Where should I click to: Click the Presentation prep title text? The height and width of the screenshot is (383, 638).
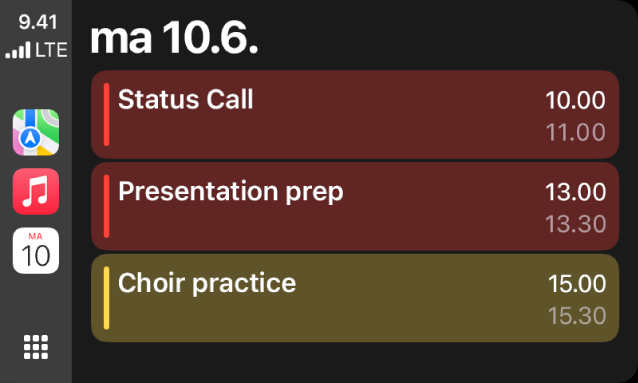point(231,192)
